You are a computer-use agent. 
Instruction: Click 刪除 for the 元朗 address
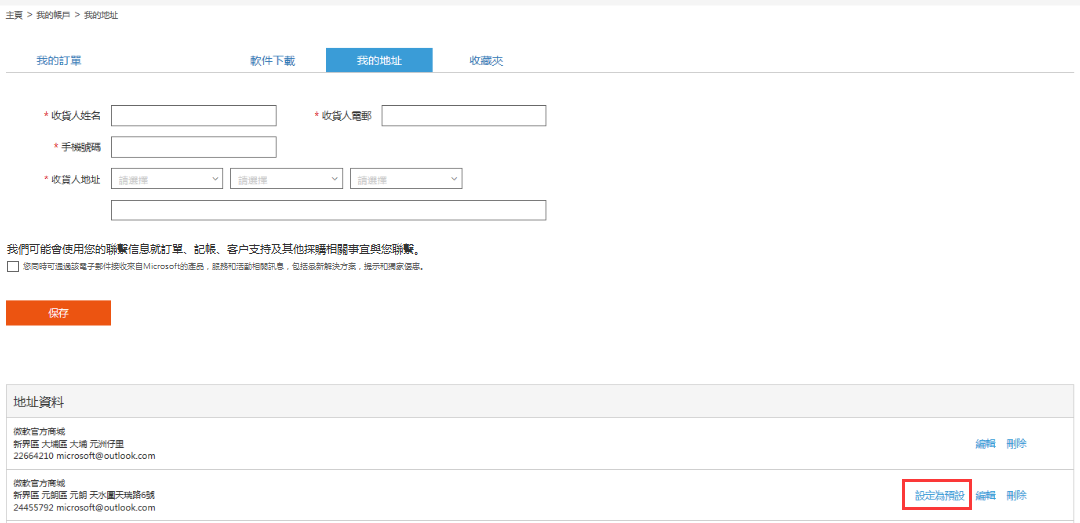click(x=1016, y=496)
